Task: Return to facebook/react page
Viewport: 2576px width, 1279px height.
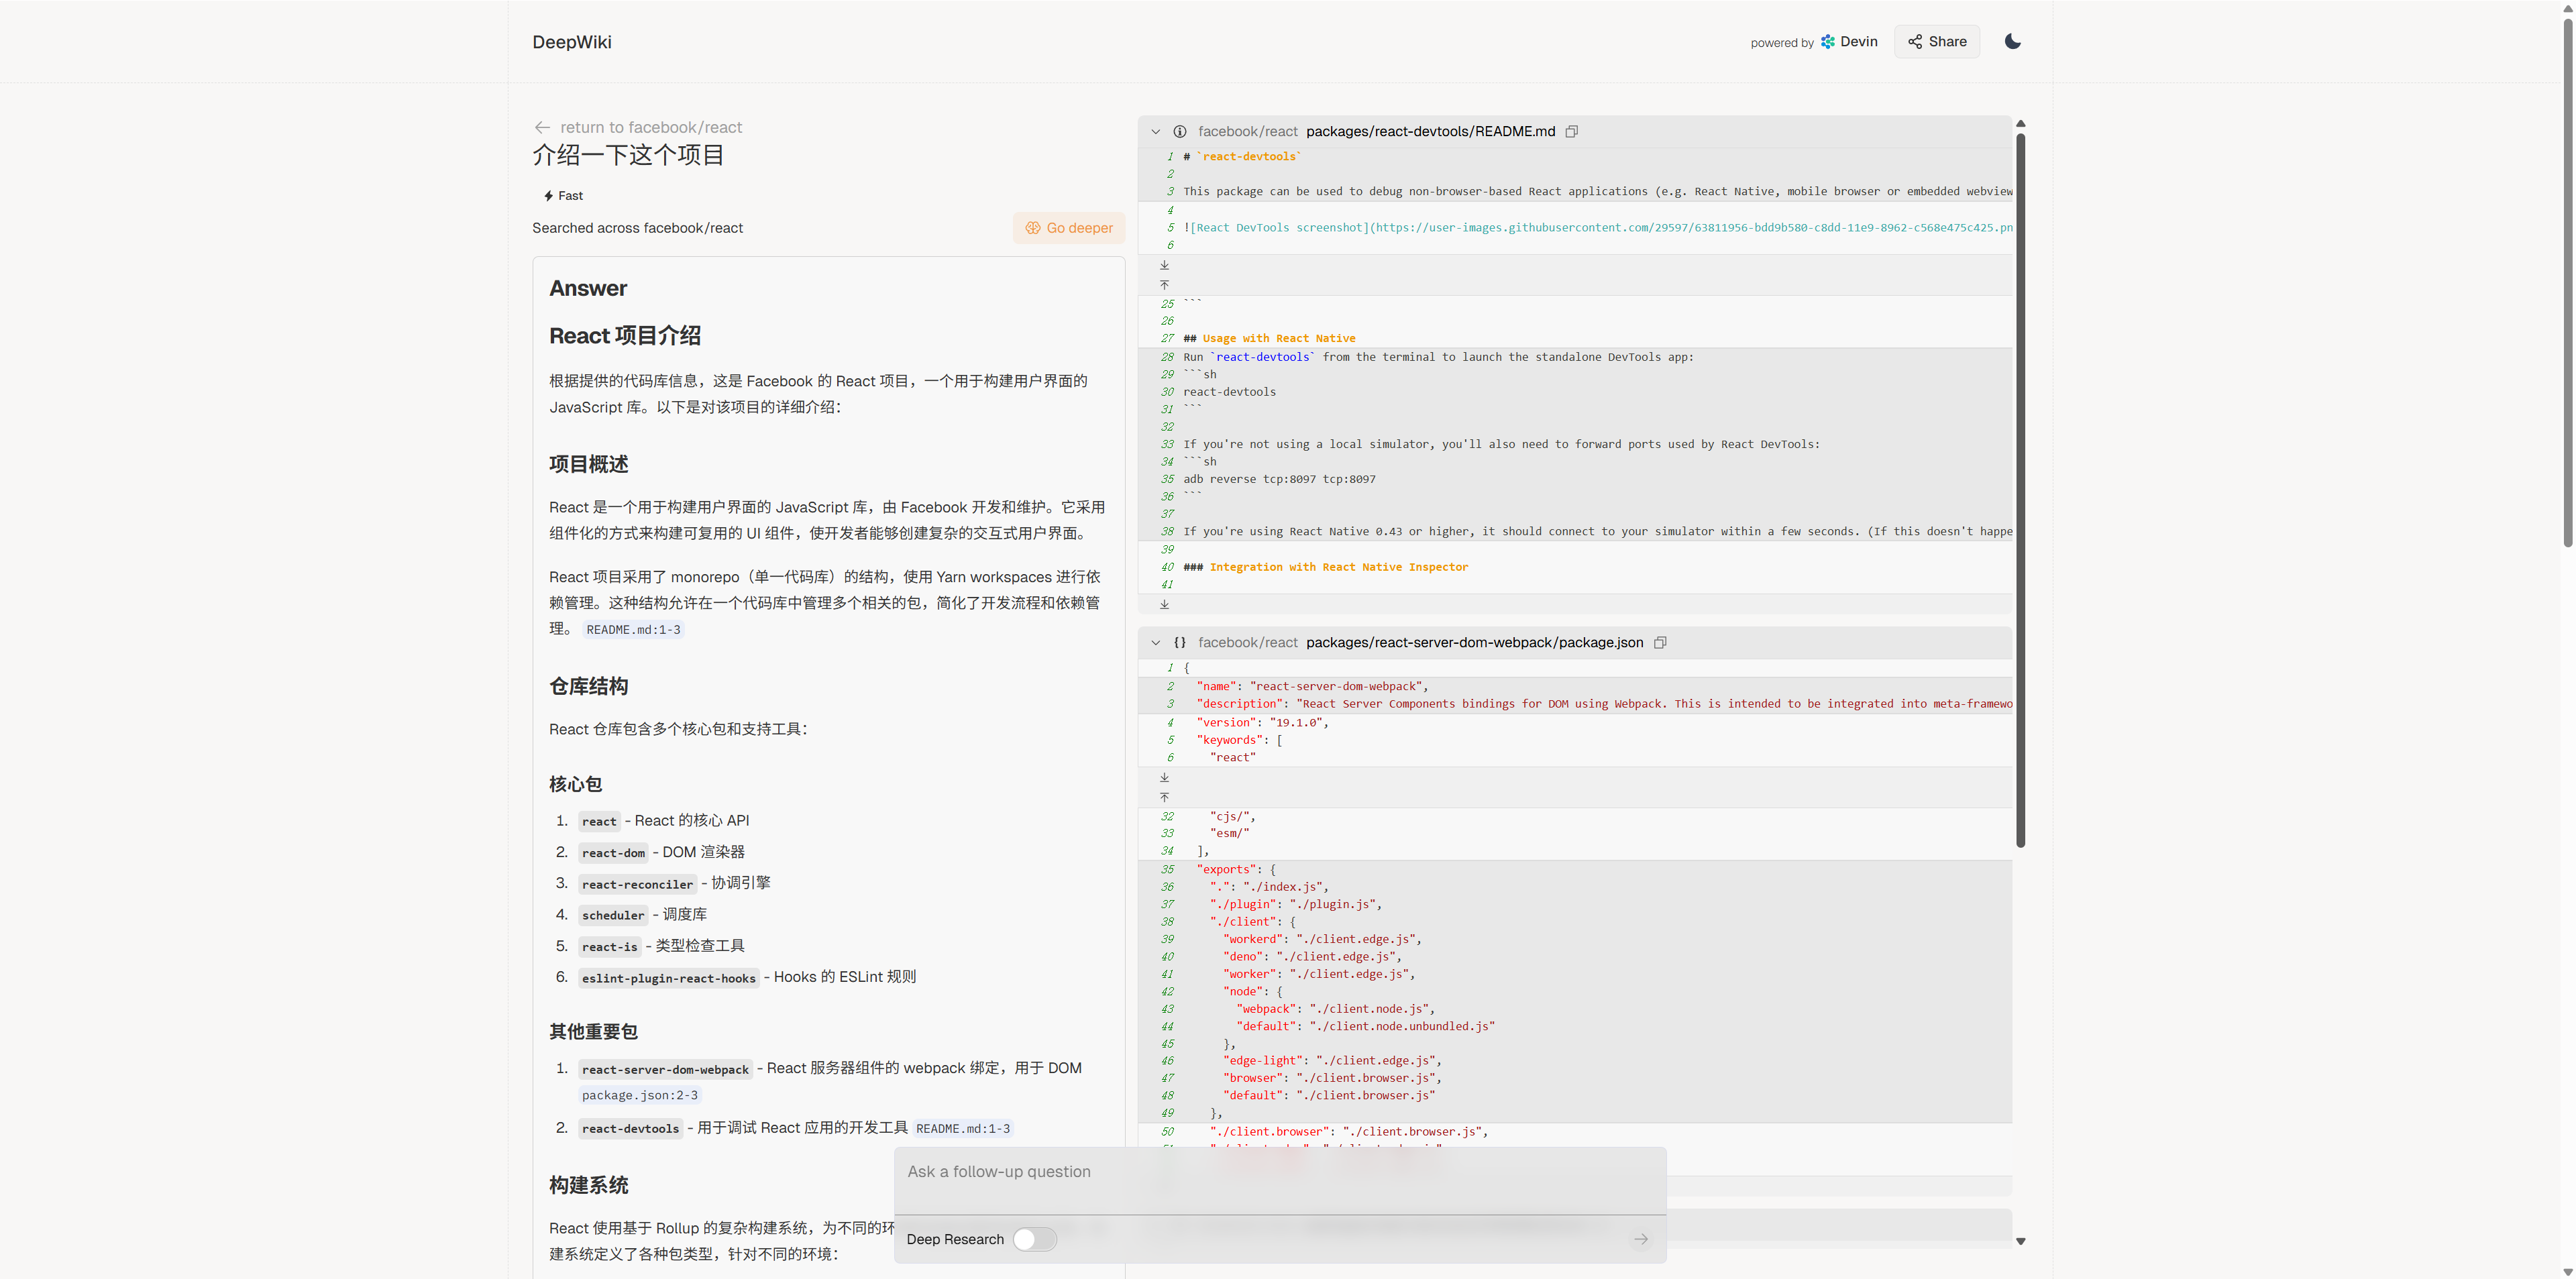Action: point(651,127)
